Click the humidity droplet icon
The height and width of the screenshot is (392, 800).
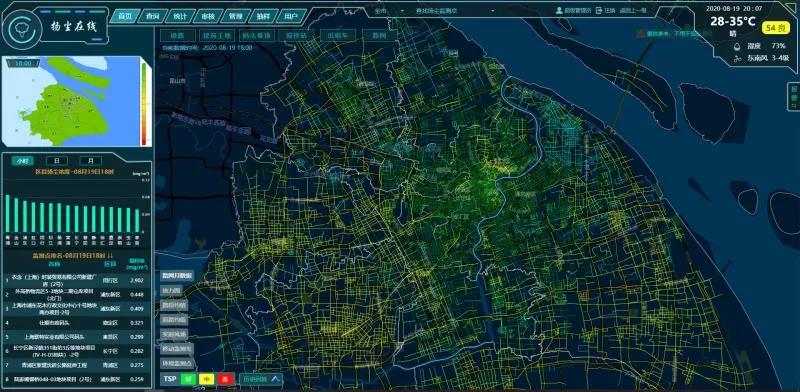(736, 45)
